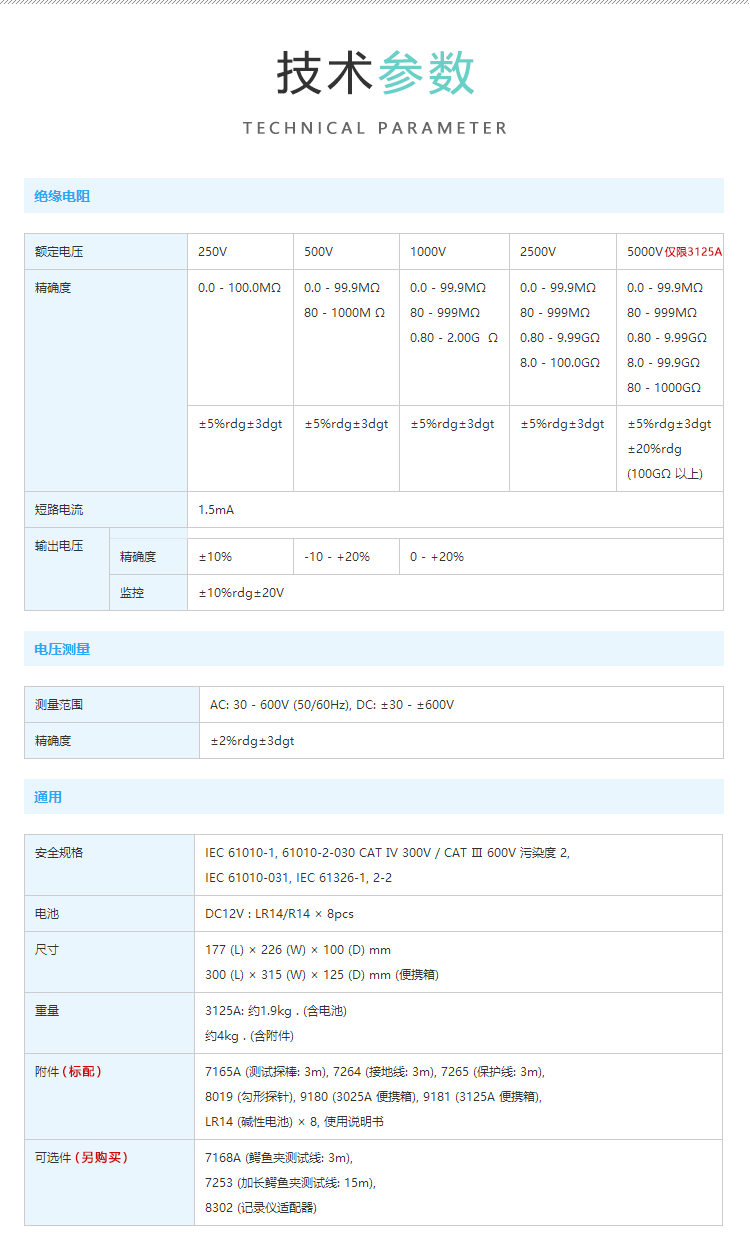Click the 监控 sub-row label
This screenshot has height=1242, width=750.
(132, 593)
